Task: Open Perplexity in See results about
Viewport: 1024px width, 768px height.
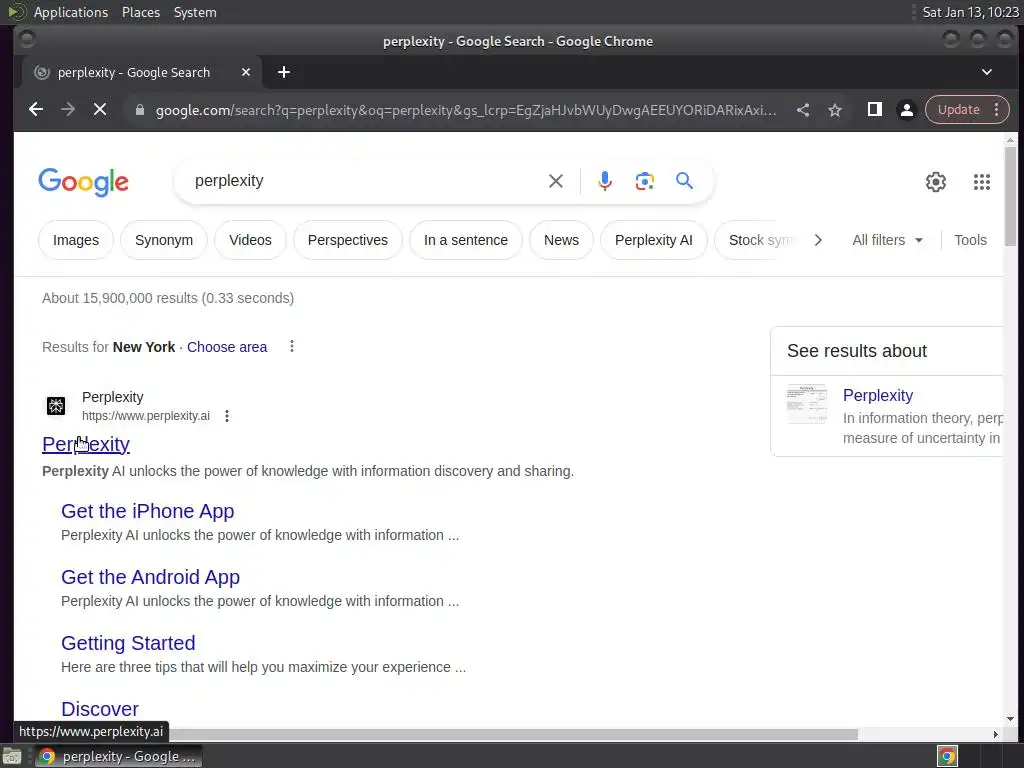Action: [878, 396]
